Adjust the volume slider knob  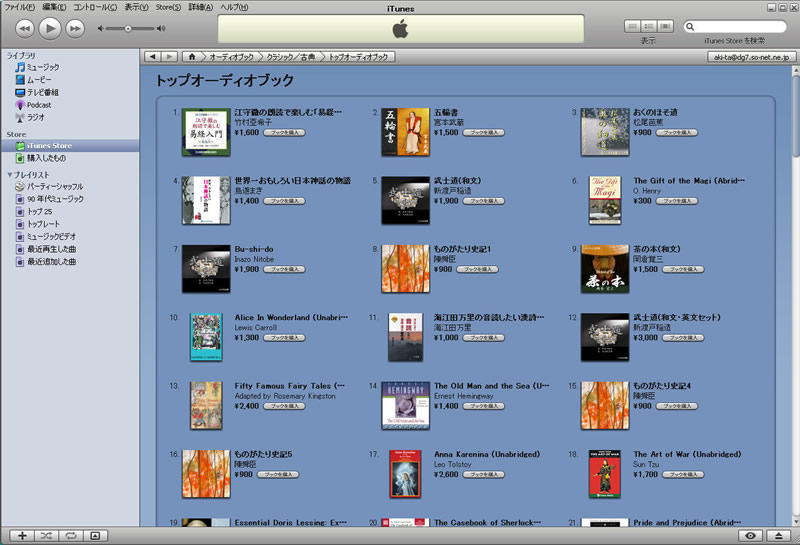coord(128,29)
